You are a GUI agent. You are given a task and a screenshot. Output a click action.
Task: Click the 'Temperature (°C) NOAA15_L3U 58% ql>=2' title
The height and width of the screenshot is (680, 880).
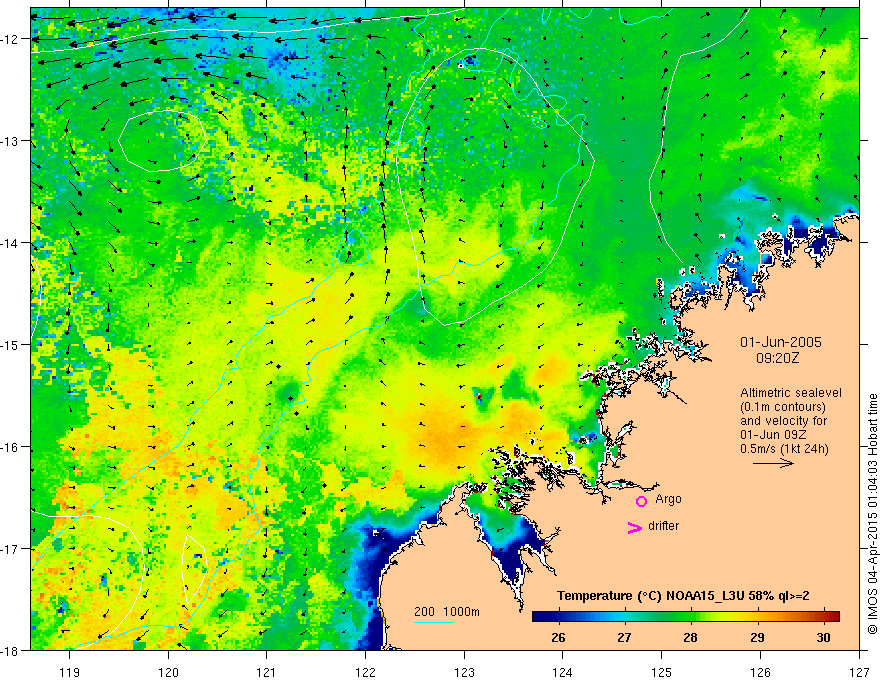683,596
